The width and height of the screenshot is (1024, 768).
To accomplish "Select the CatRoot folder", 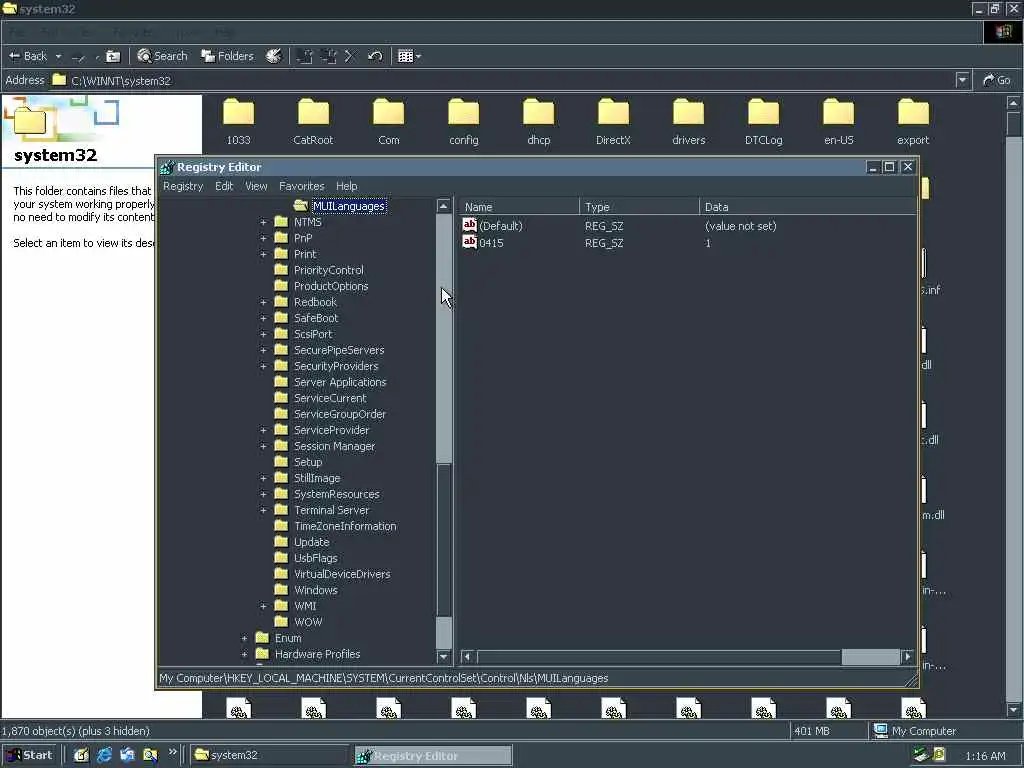I will pos(313,122).
